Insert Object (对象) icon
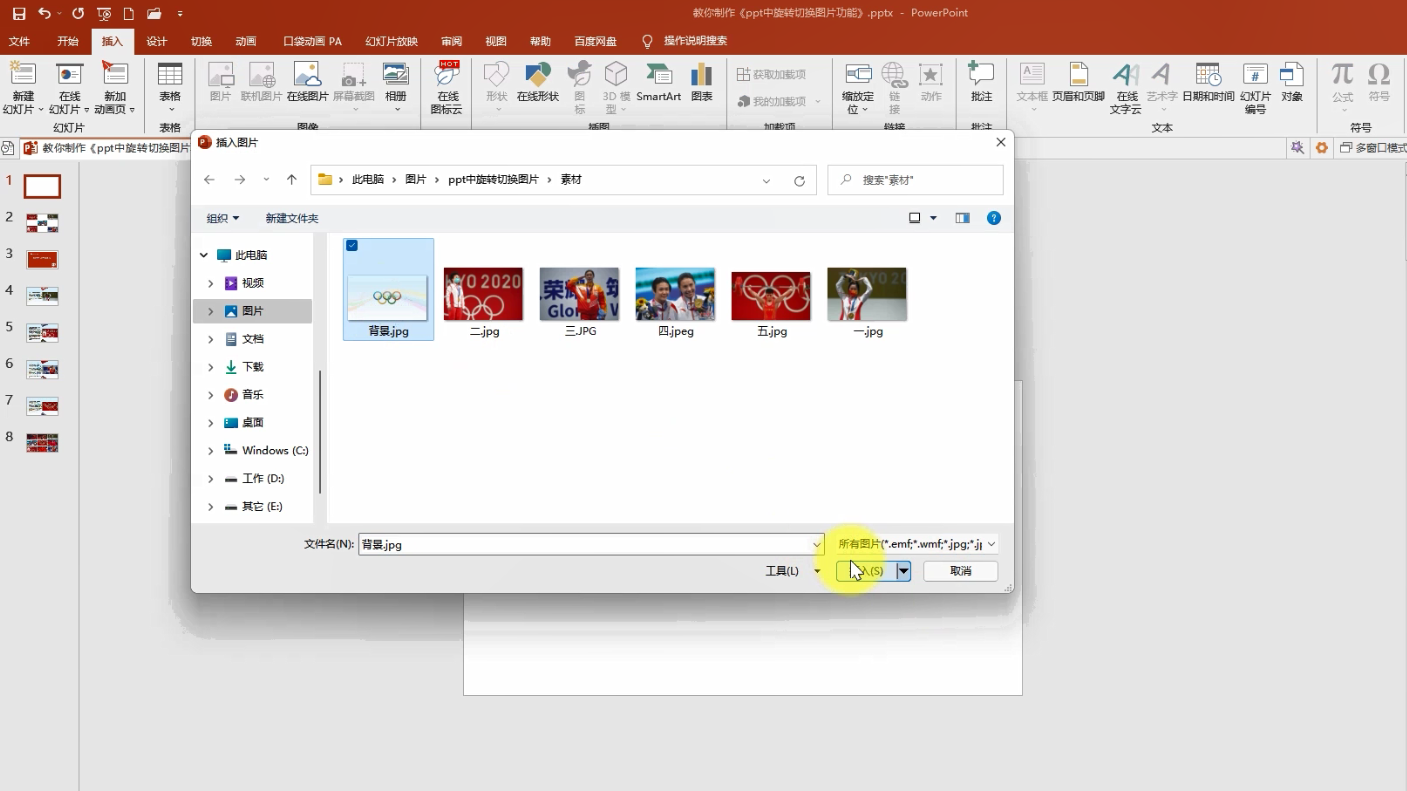 pos(1292,82)
